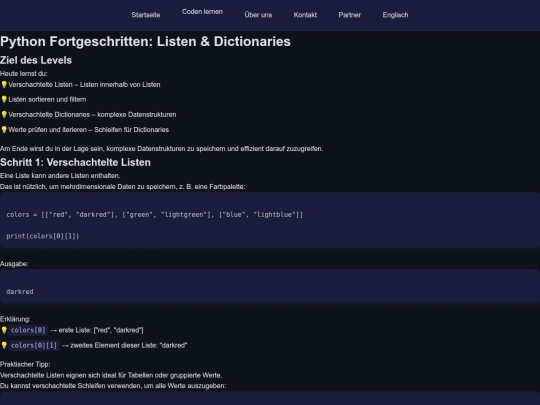Click the Schritt 1: Verschachtelte Listen heading
Image resolution: width=540 pixels, height=405 pixels.
[75, 163]
